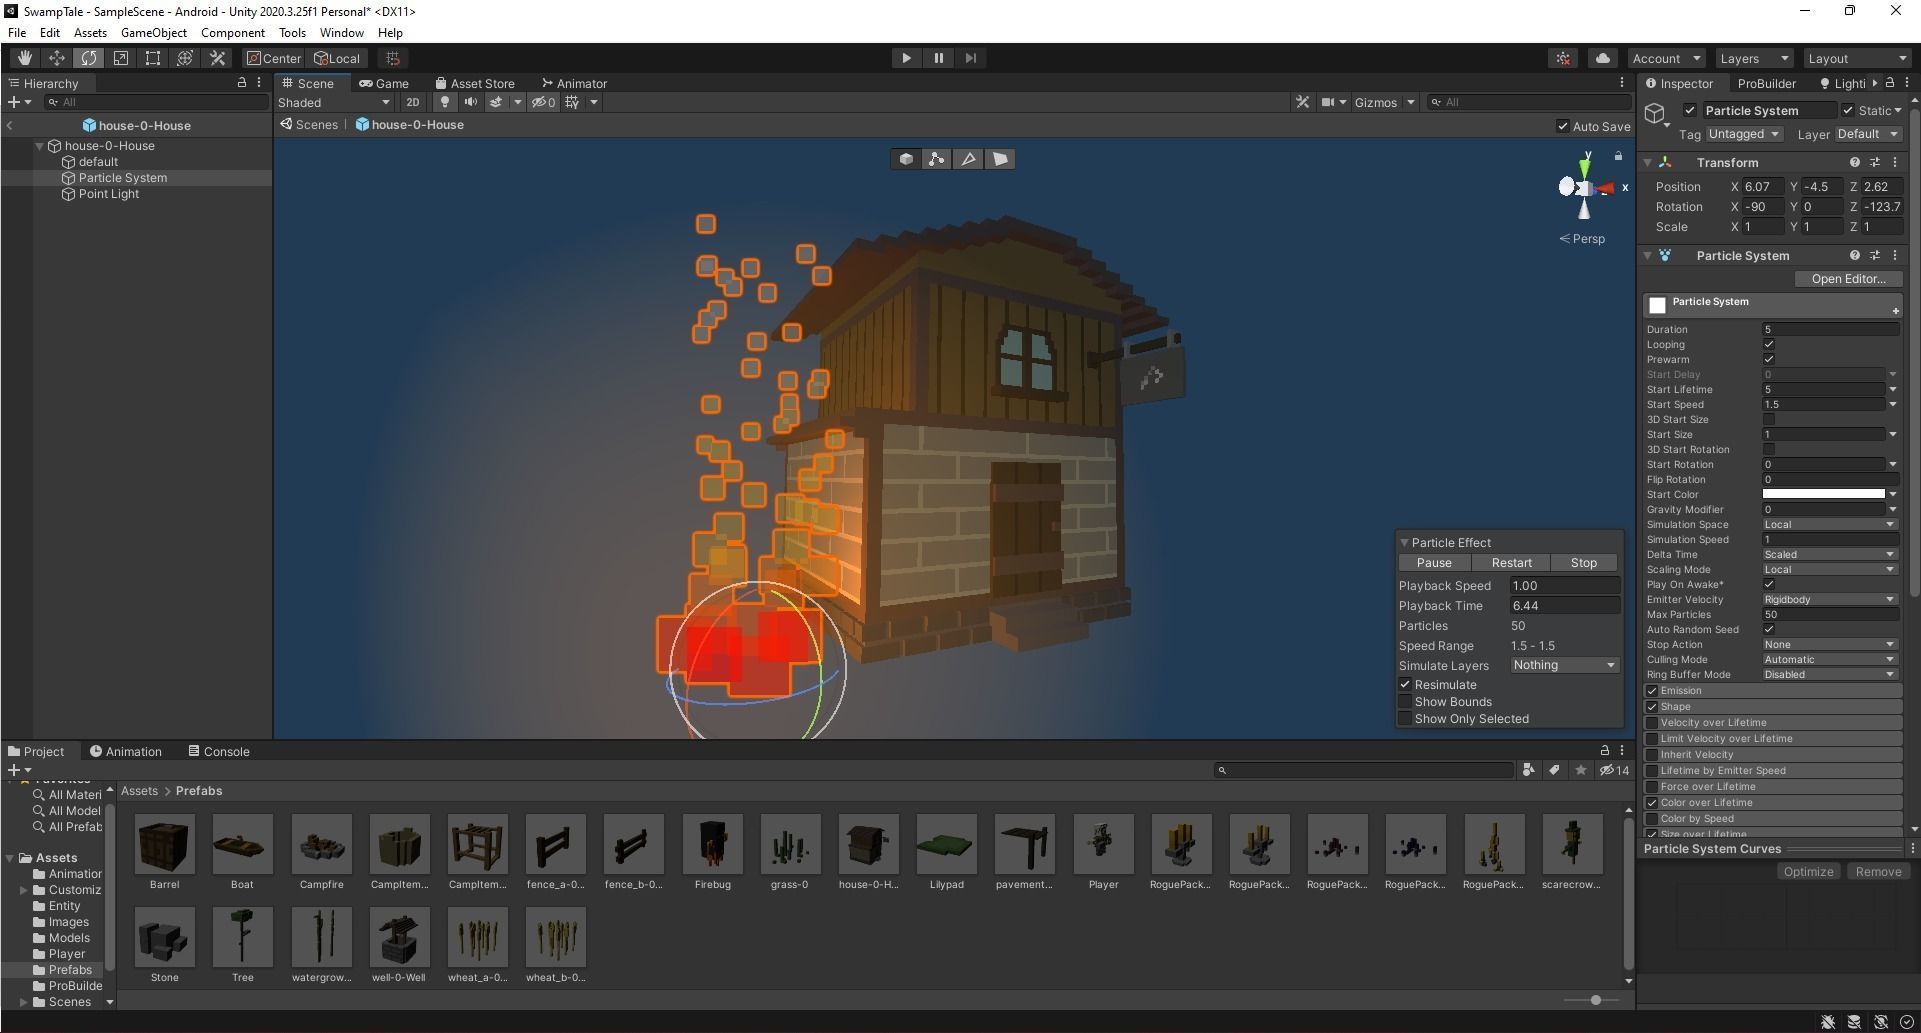
Task: Select ProBuilder face mode icon
Action: pyautogui.click(x=999, y=159)
